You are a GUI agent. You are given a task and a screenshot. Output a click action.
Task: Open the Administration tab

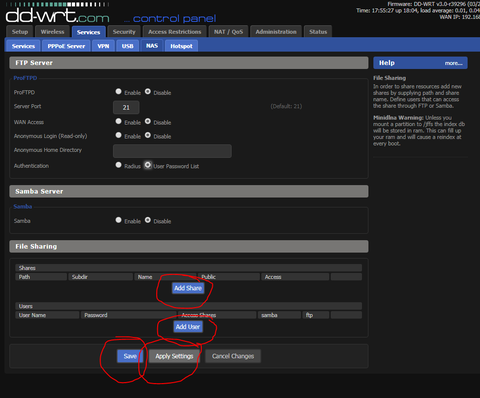point(276,32)
